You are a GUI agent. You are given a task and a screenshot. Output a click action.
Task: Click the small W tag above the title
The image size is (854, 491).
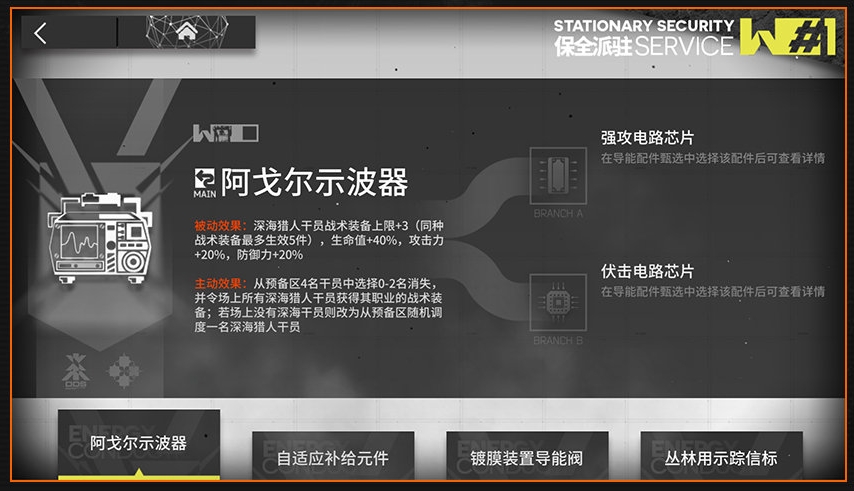point(226,133)
